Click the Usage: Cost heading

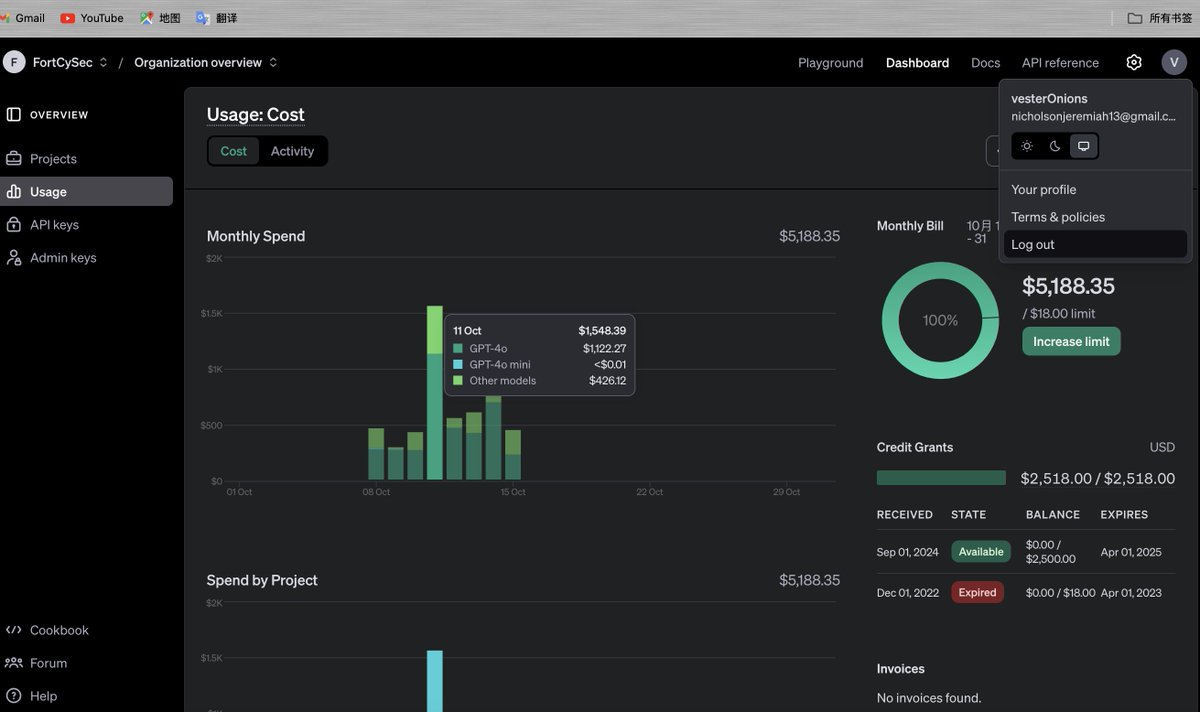coord(256,115)
